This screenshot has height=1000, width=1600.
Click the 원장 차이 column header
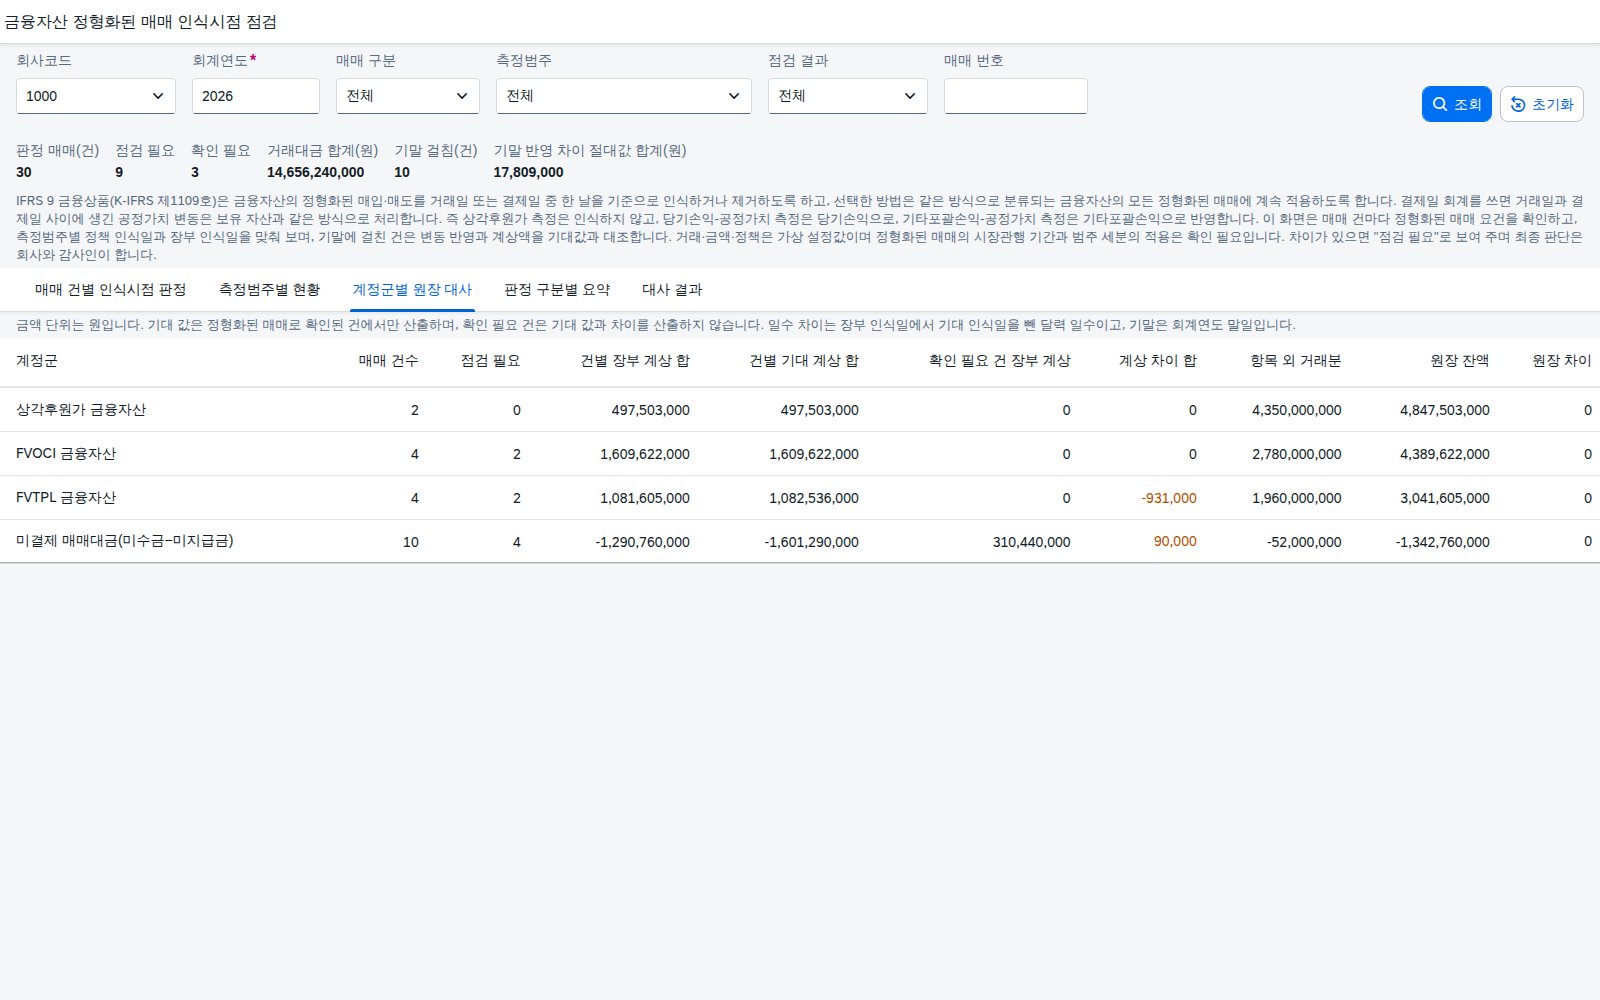[x=1562, y=361]
